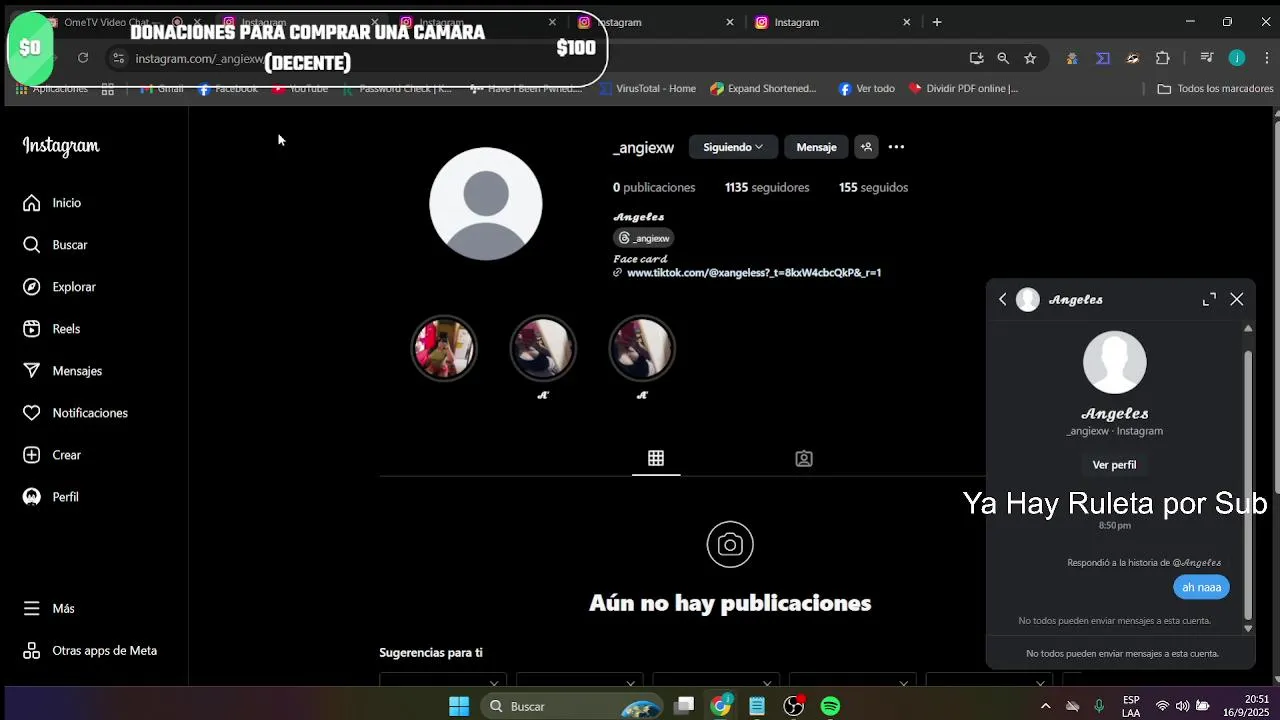Open a new Chrome tab

[937, 22]
